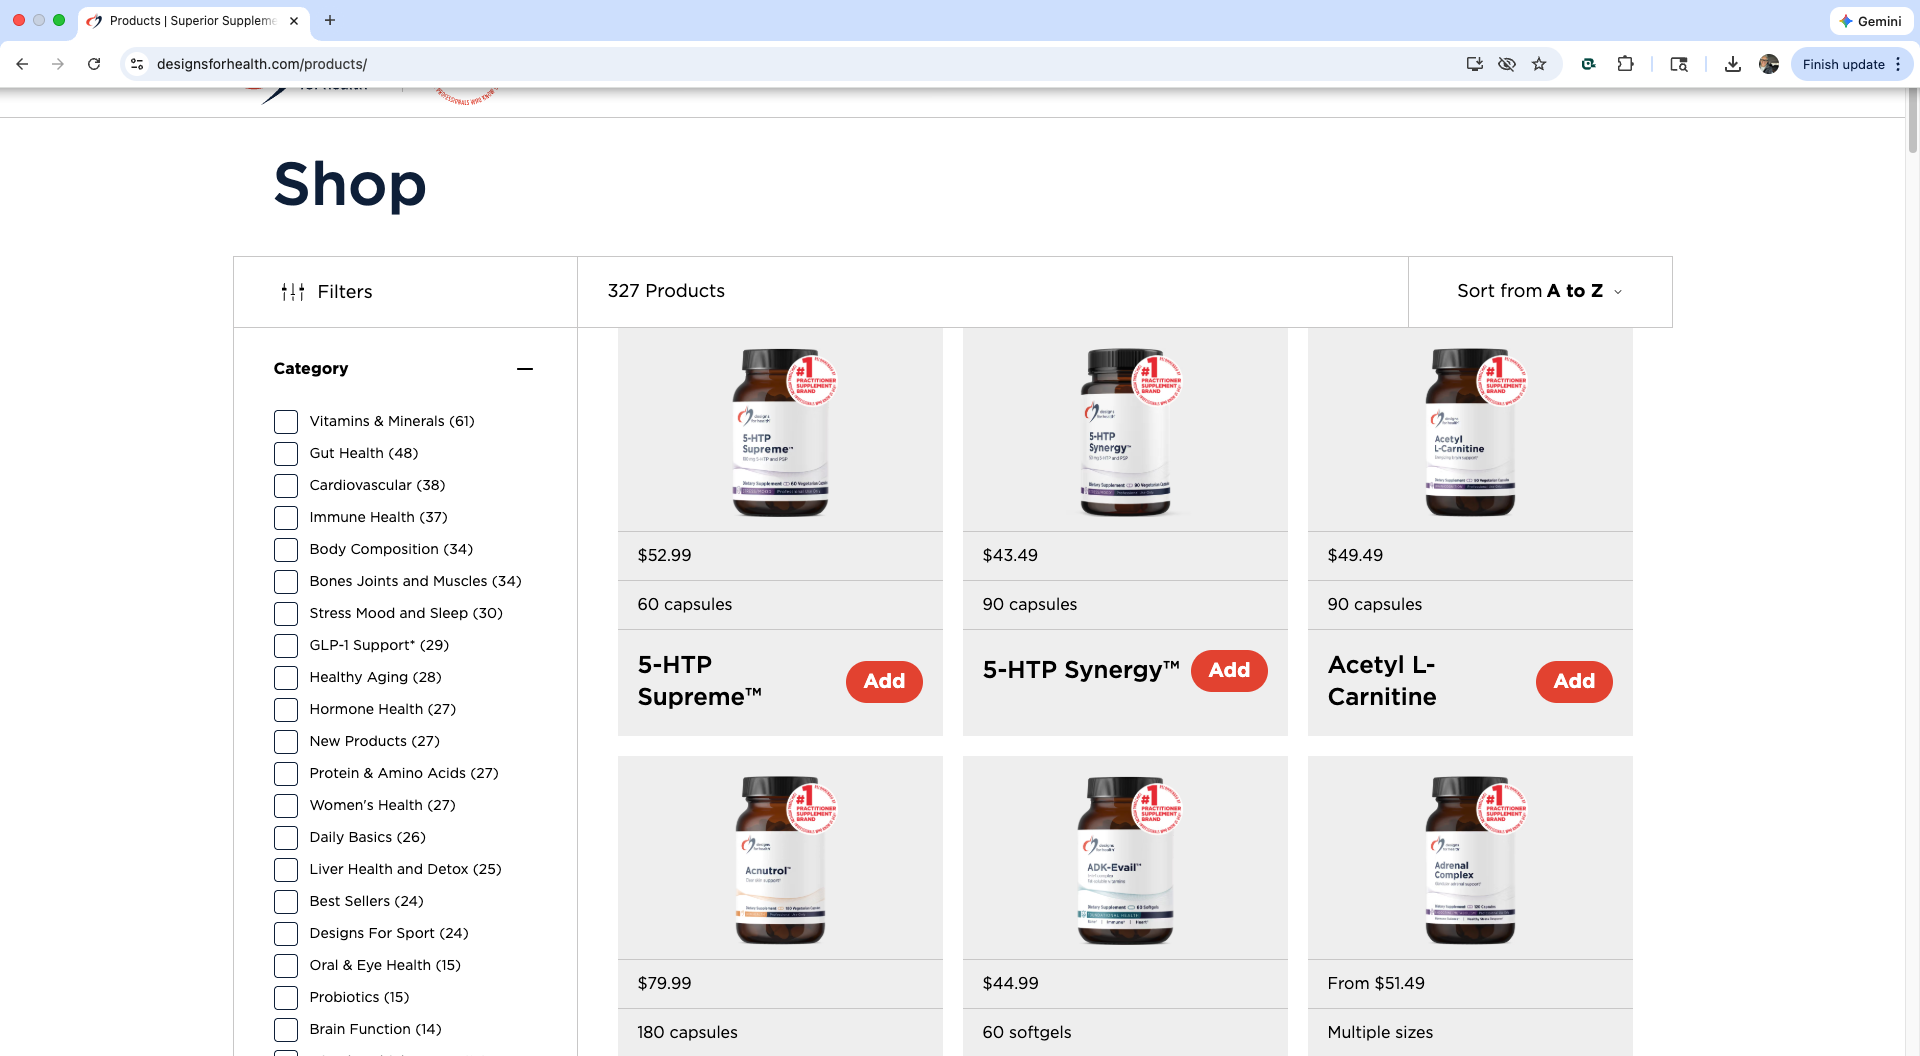Go back to the previous page
Viewport: 1920px width, 1056px height.
[22, 64]
